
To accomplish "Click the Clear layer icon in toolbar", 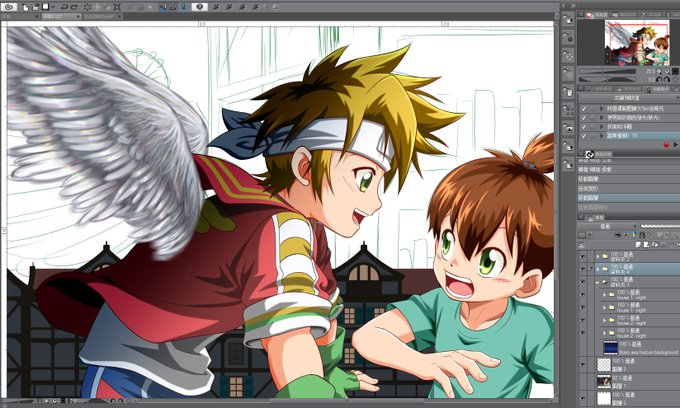I will click(x=88, y=7).
